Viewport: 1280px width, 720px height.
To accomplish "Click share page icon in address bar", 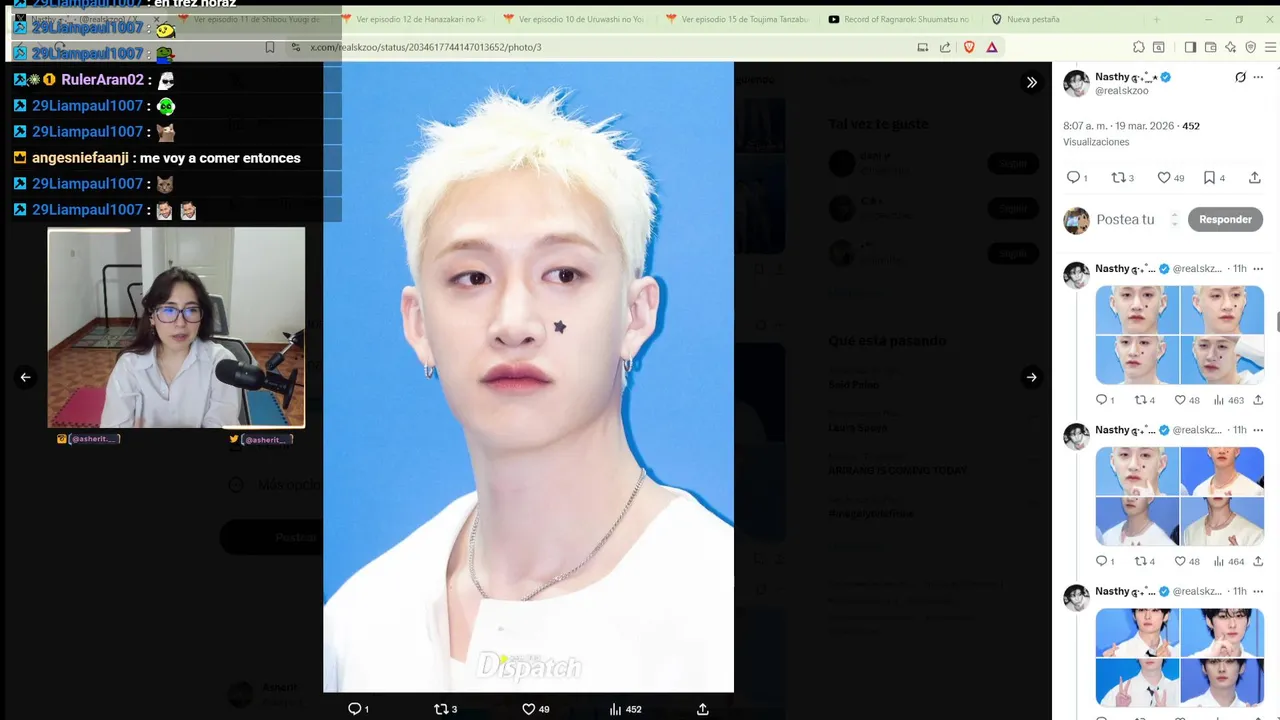I will click(945, 47).
